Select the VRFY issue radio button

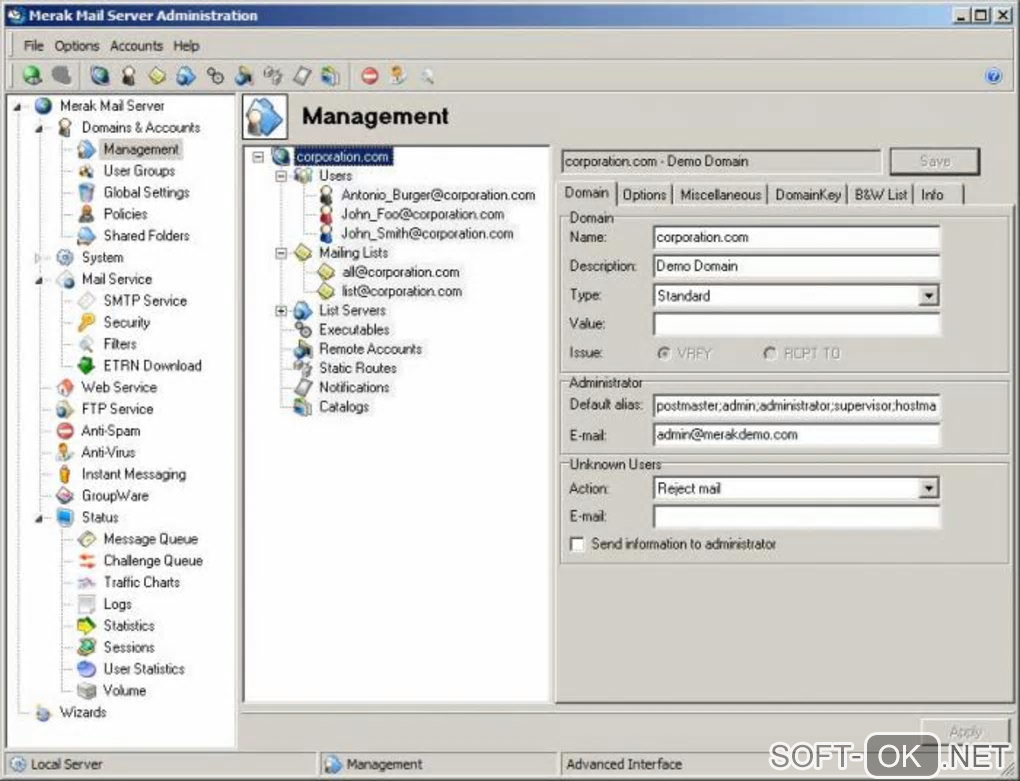(663, 353)
